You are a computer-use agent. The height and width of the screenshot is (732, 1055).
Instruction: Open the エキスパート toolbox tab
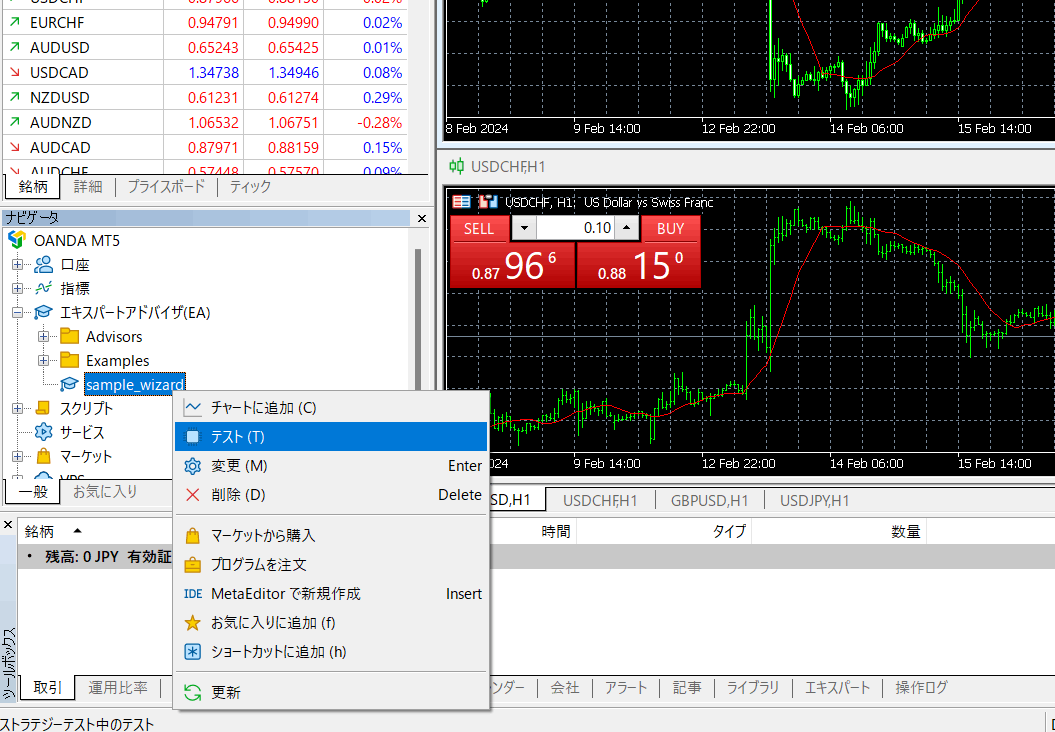(x=838, y=688)
